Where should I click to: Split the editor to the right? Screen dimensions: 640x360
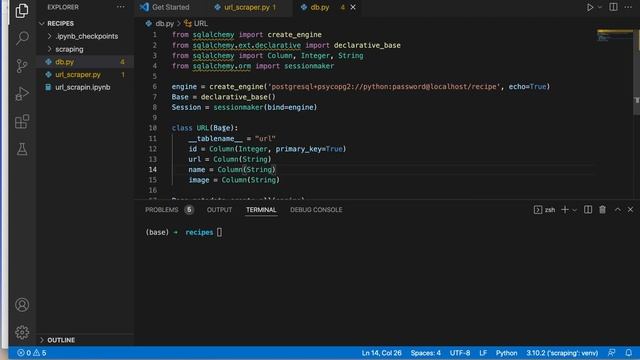613,7
